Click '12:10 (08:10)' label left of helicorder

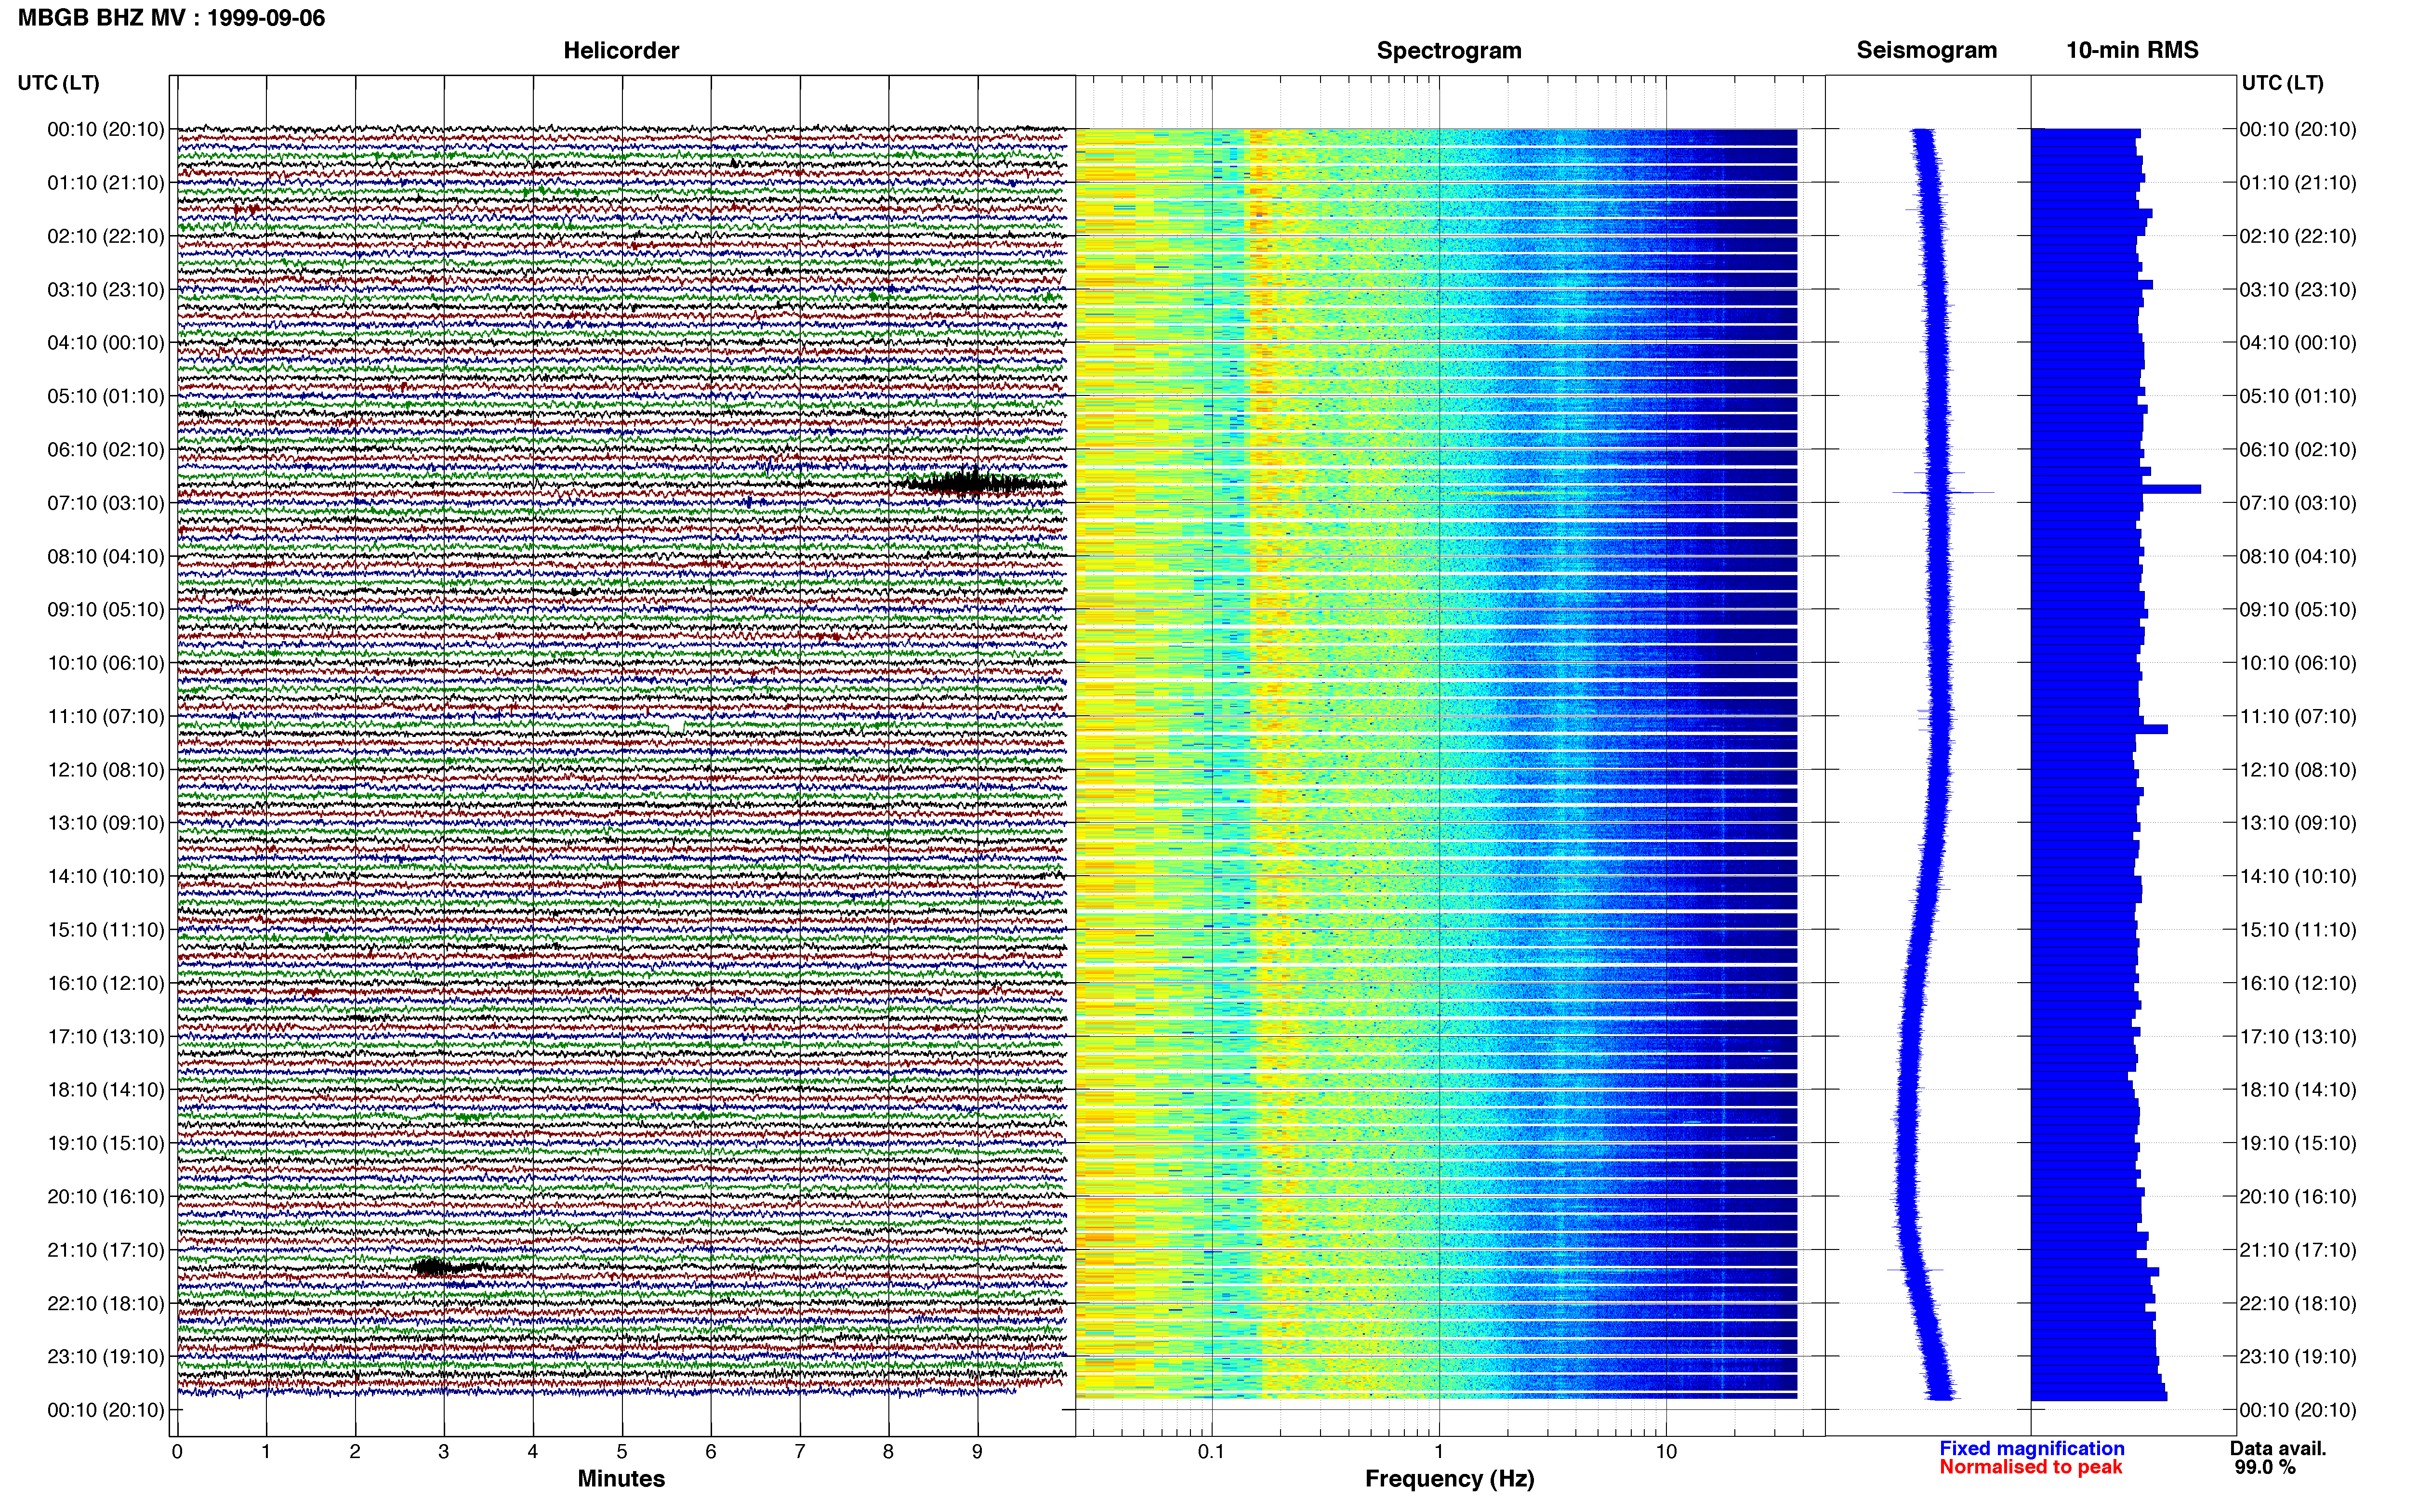pos(106,770)
